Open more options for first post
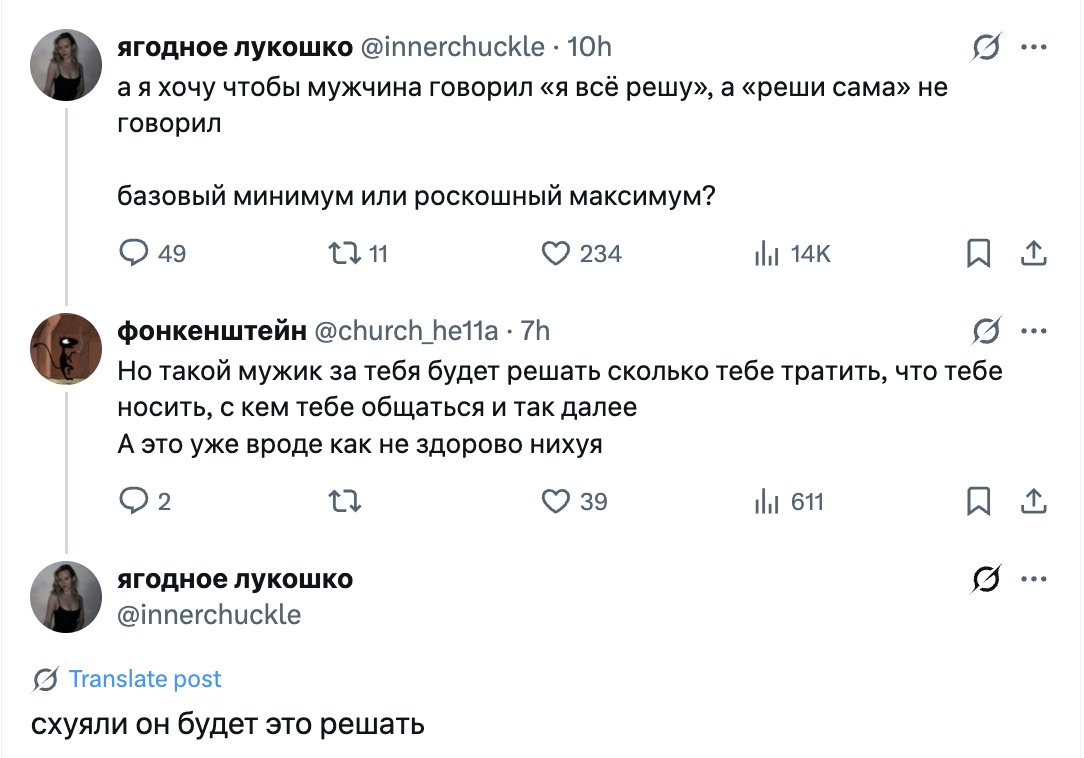Viewport: 1084px width, 758px height. tap(1033, 47)
